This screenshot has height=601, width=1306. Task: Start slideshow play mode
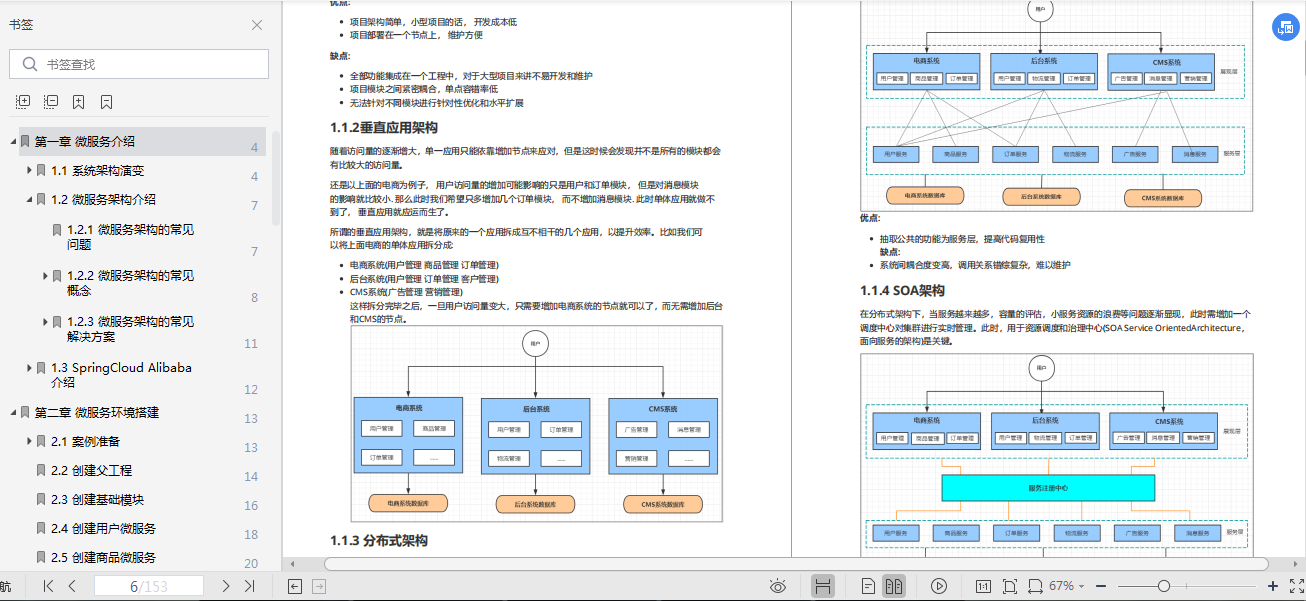[939, 586]
